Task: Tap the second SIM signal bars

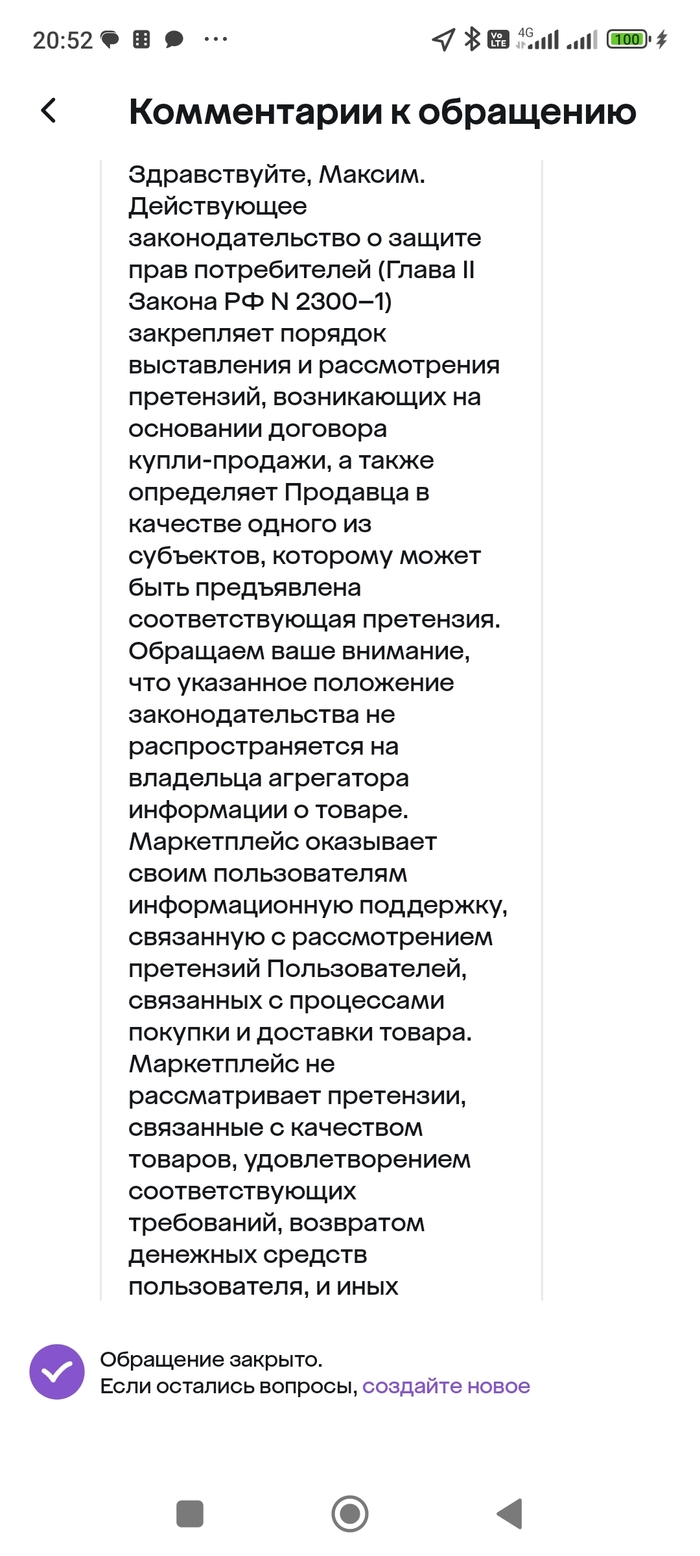Action: pos(581,40)
